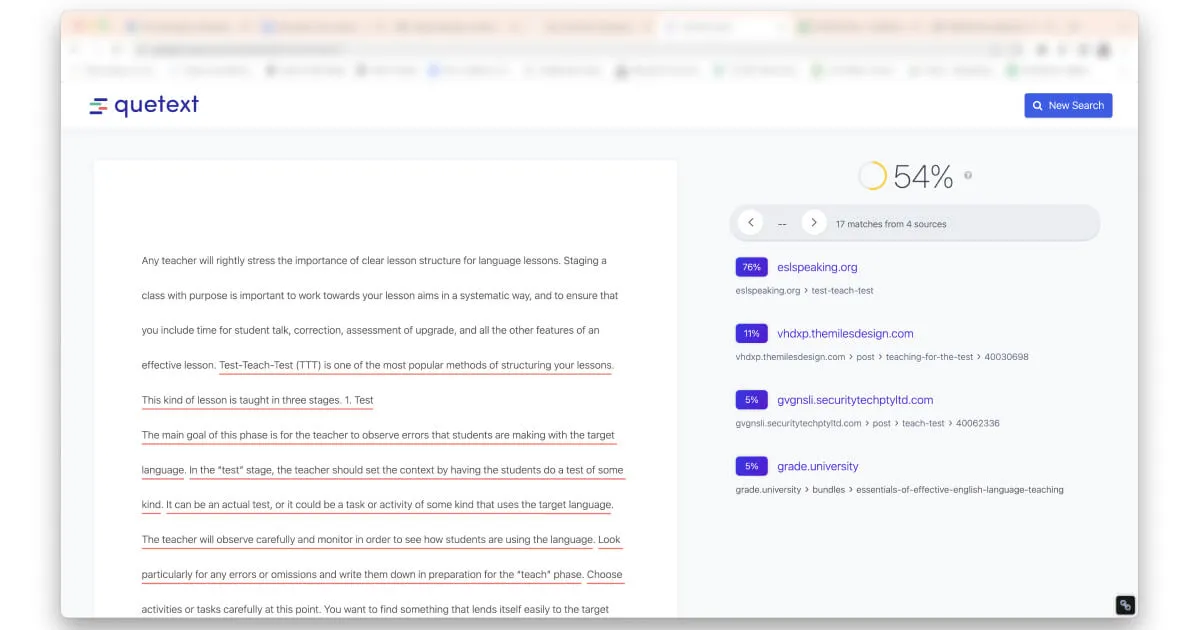Select the 5% badge for grade.university
The image size is (1200, 630).
pos(751,466)
